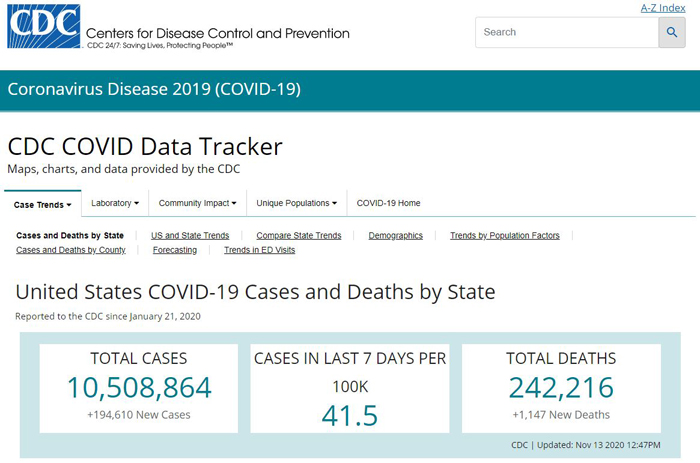Open US and State Trends link
The image size is (700, 463).
(190, 235)
